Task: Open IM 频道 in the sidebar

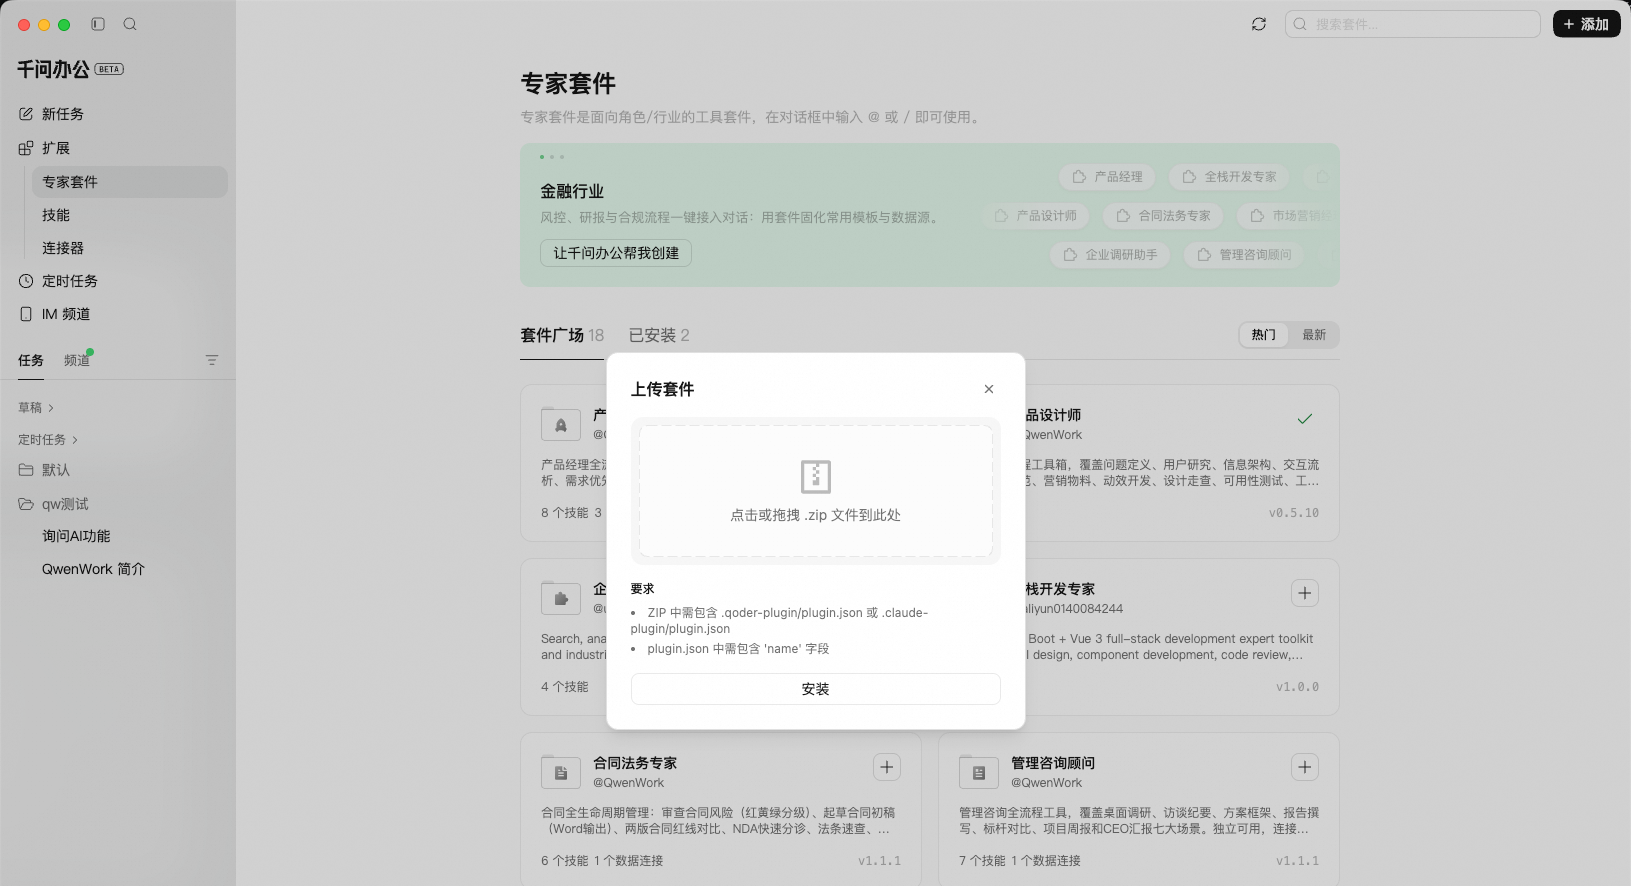Action: click(118, 314)
